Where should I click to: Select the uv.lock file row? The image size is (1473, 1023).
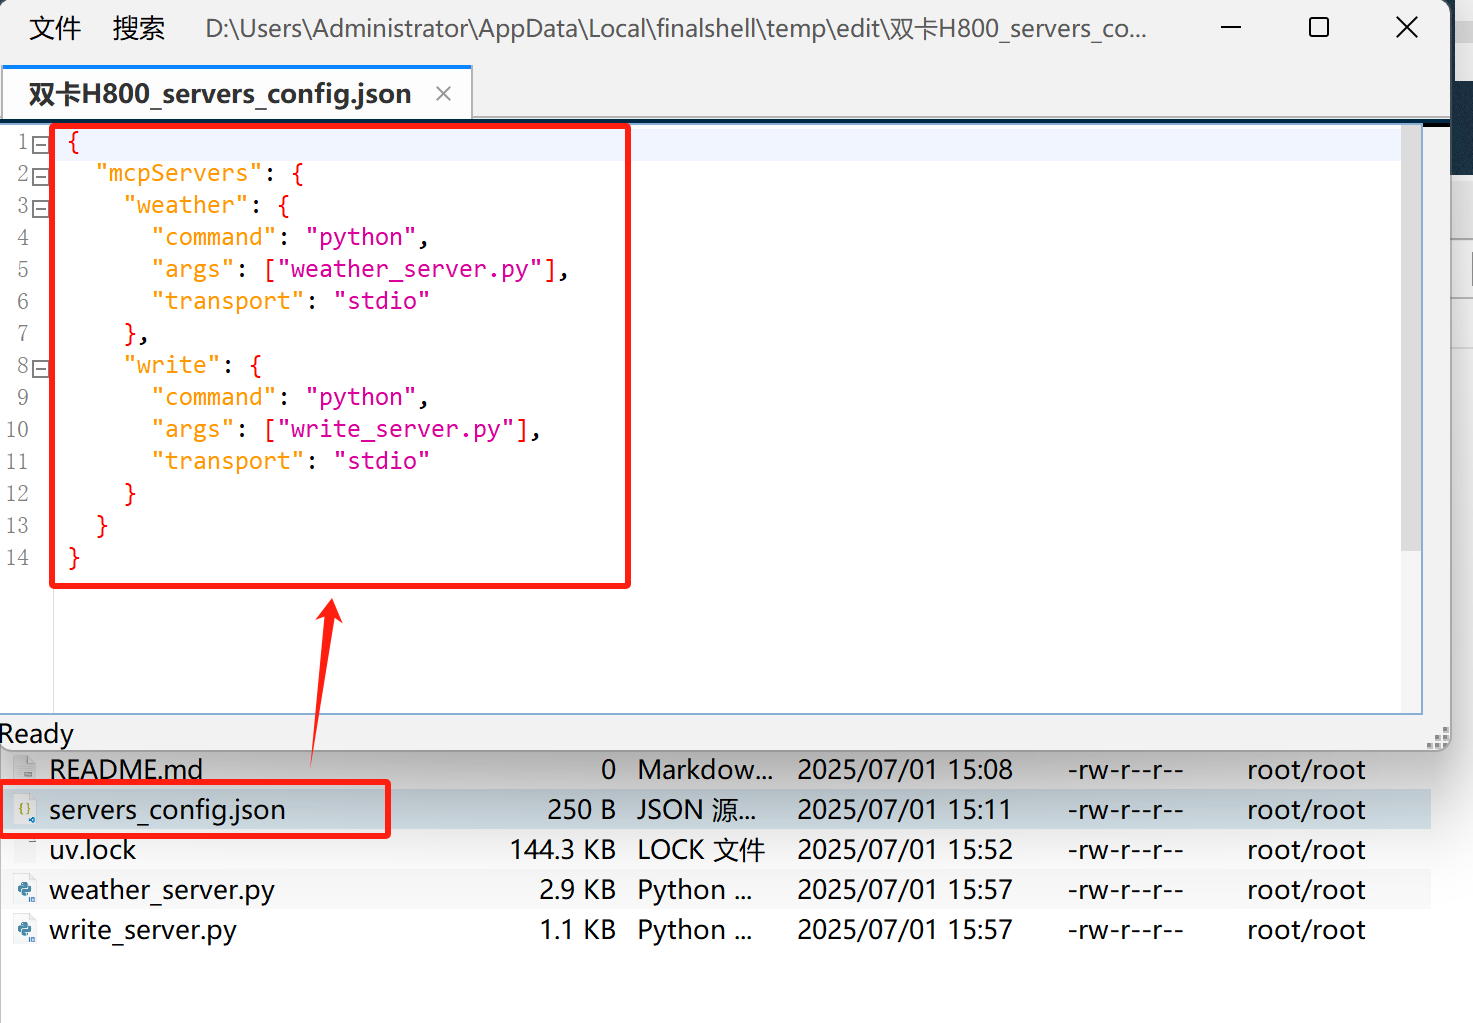pos(716,850)
